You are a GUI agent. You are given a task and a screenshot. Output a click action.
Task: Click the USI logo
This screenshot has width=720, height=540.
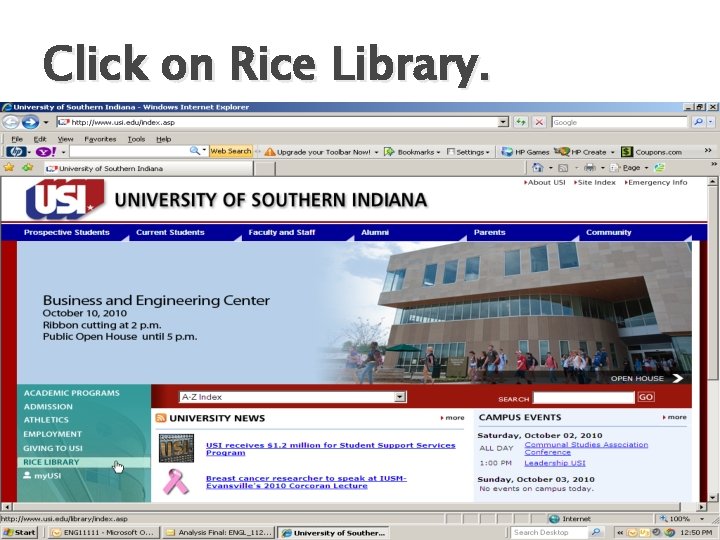(65, 199)
